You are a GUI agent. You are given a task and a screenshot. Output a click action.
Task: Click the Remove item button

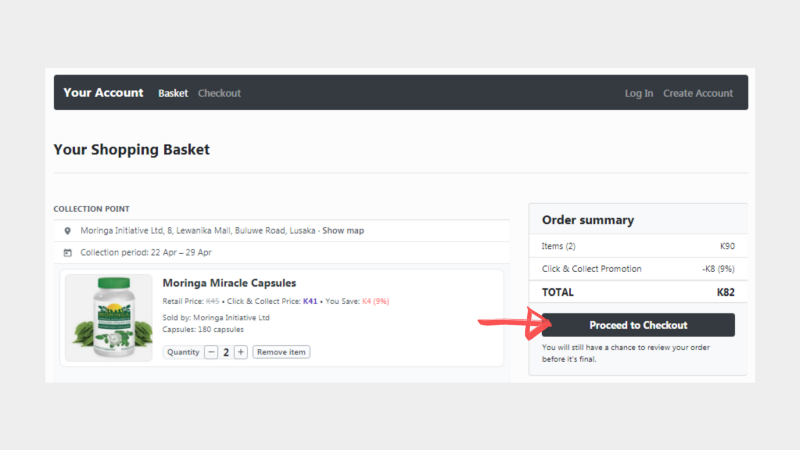click(x=281, y=352)
